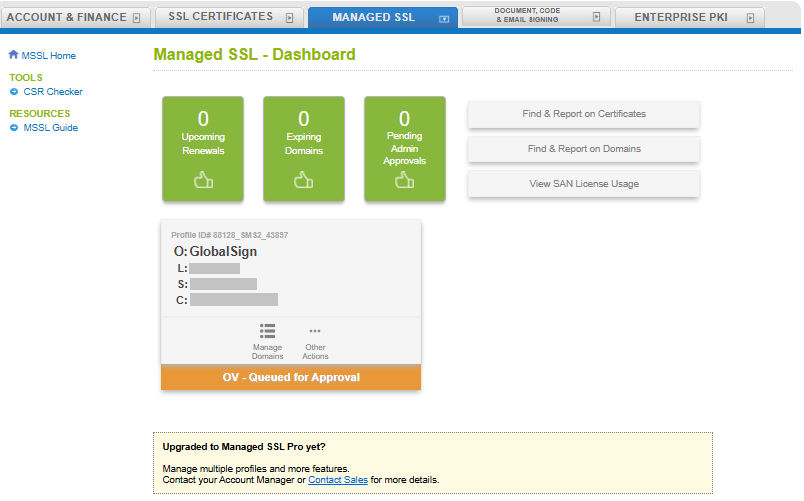The image size is (804, 501).
Task: Expand the Document, Code & Email Signing arrow
Action: coord(596,17)
